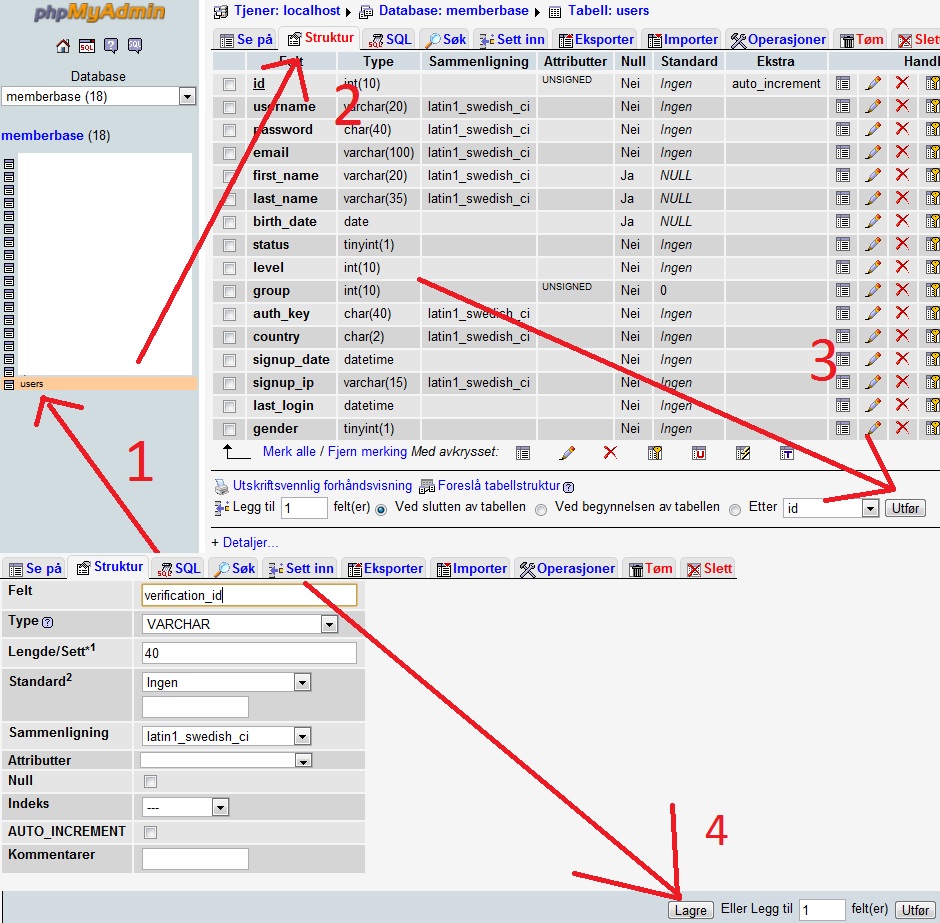Click 'Fjern merking' link
Screen dimensions: 940x923
pos(367,451)
